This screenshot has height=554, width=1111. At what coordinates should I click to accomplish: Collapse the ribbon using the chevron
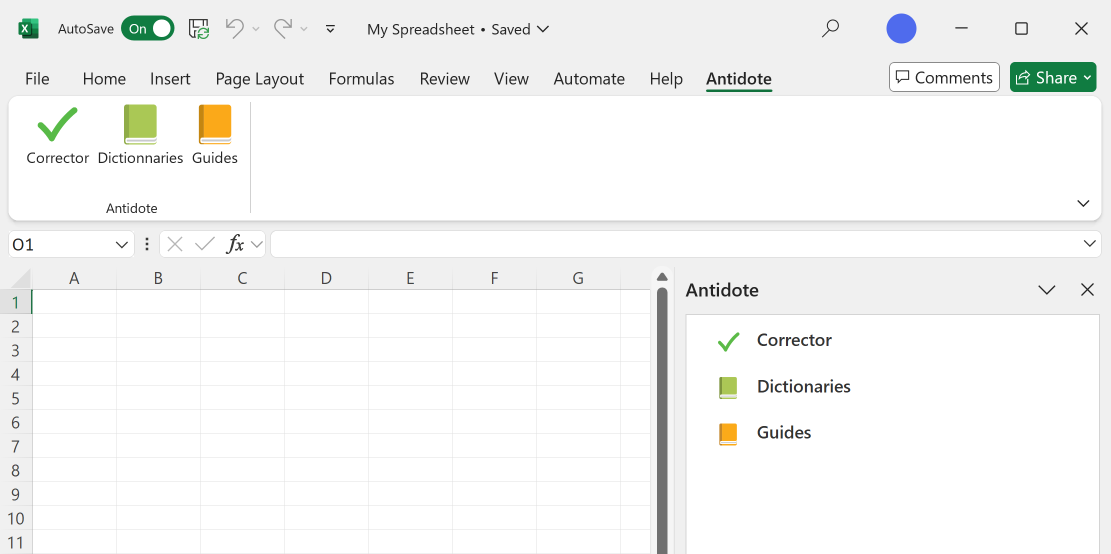point(1083,203)
